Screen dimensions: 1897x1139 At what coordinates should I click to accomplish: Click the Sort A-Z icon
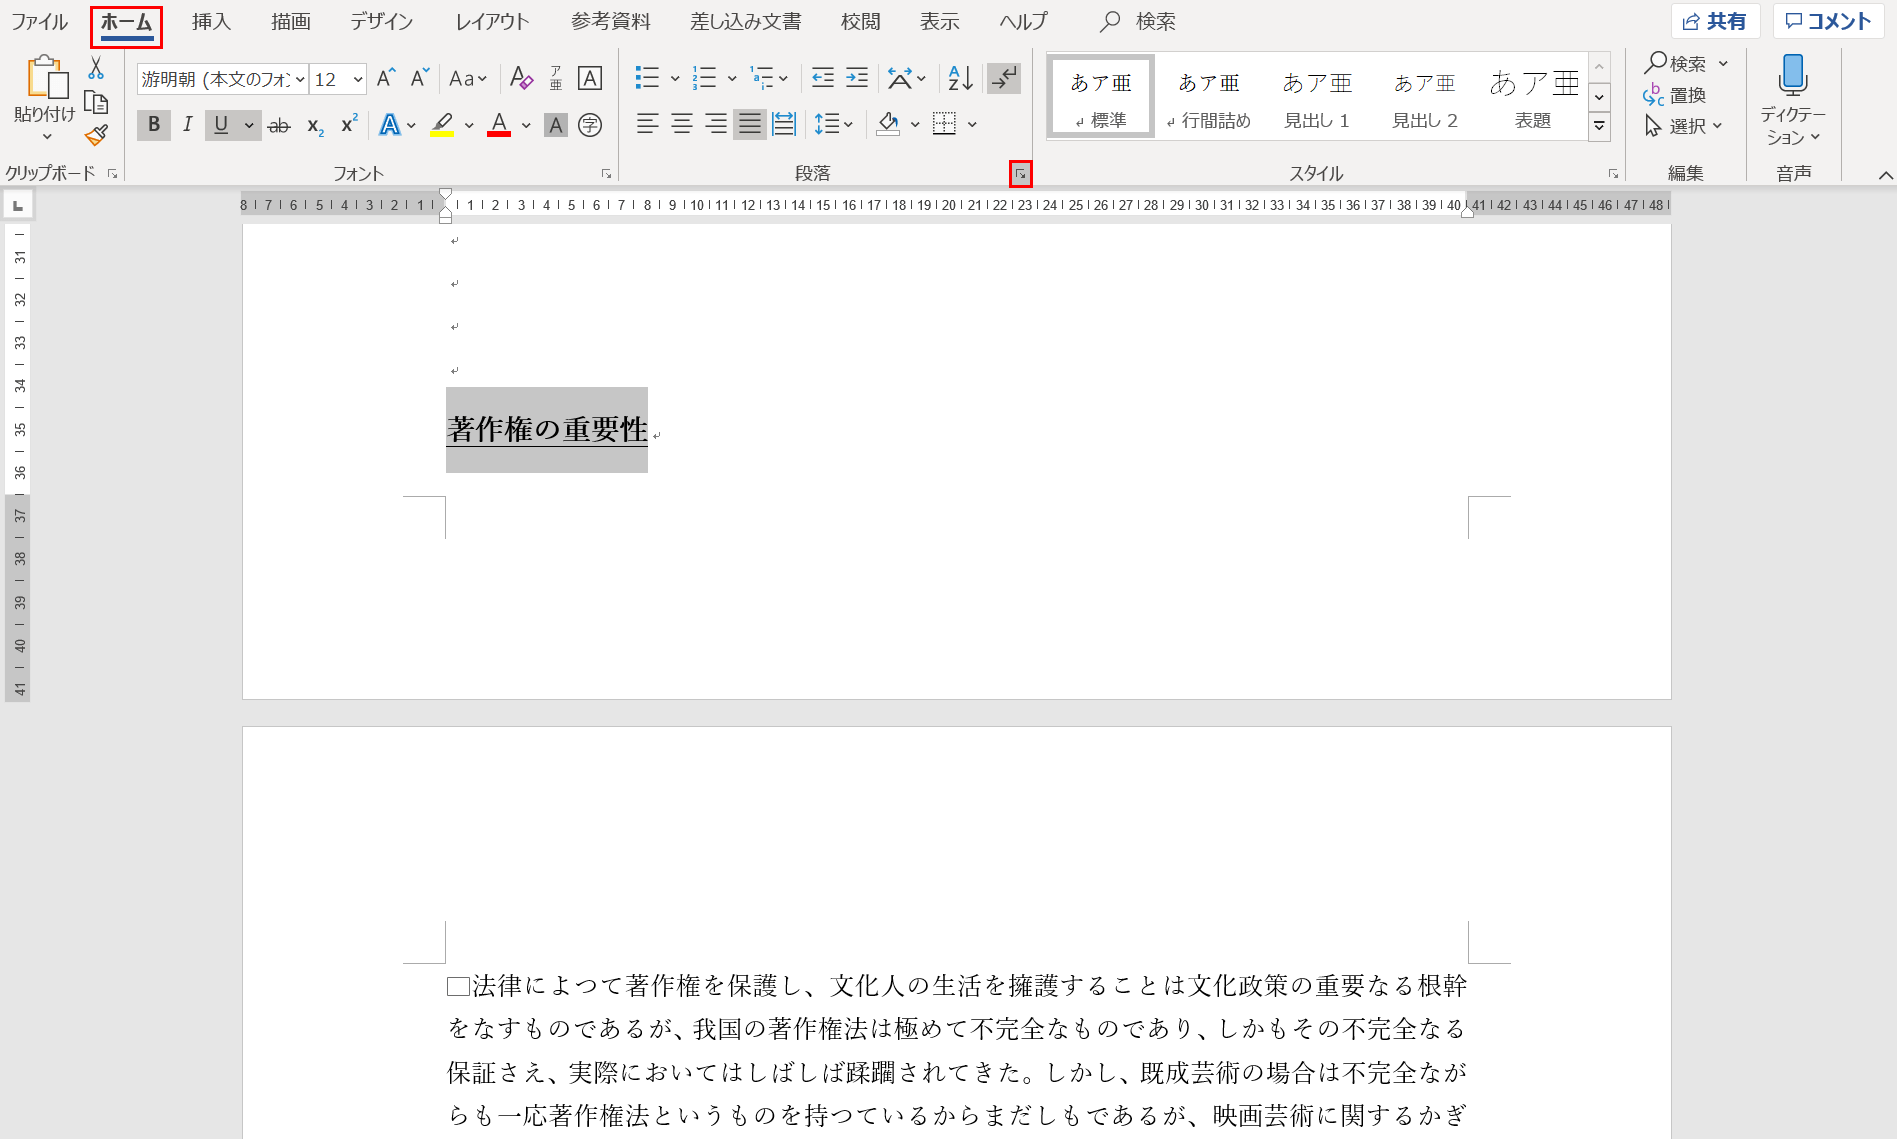tap(960, 78)
